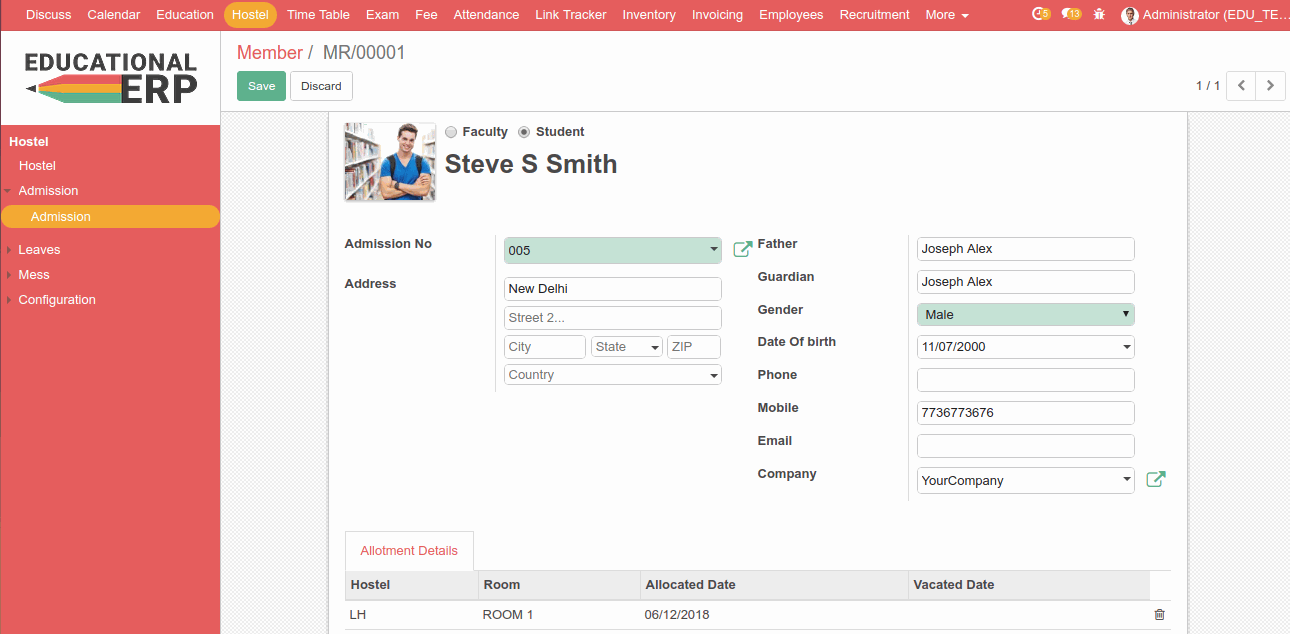Image resolution: width=1290 pixels, height=634 pixels.
Task: Open the Country dropdown
Action: 613,375
